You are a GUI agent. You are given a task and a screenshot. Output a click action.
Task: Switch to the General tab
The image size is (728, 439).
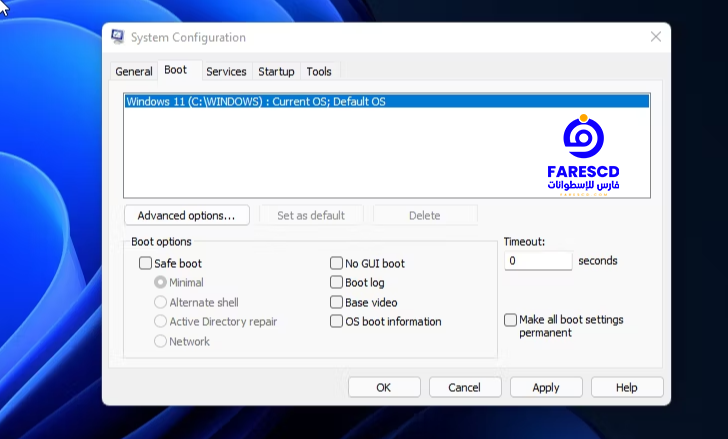pos(134,71)
